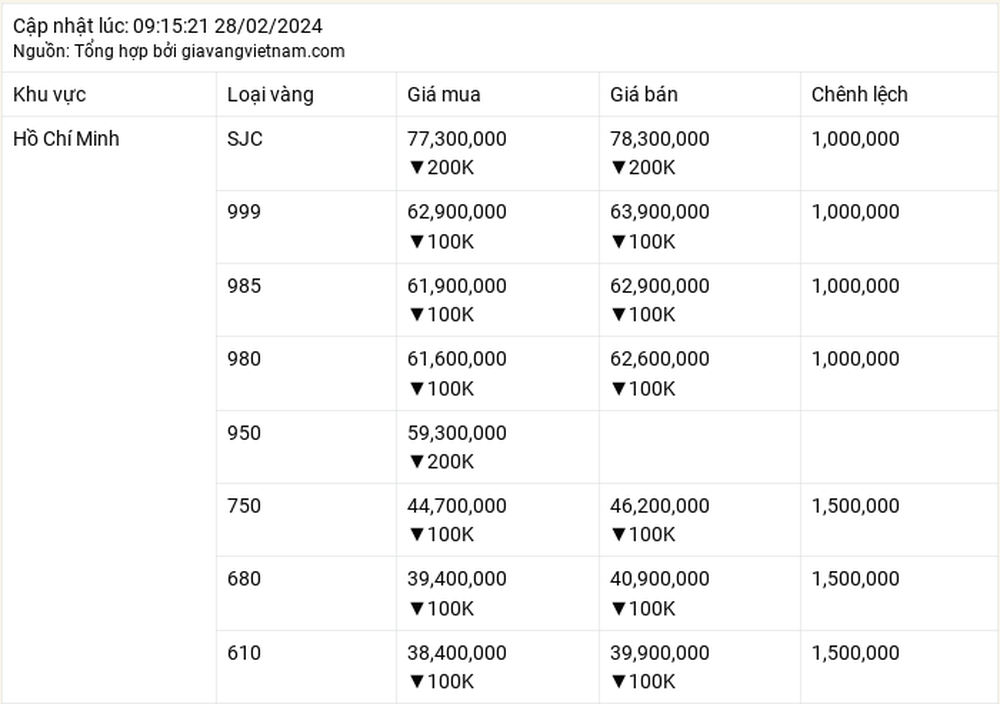This screenshot has height=704, width=1000.
Task: Click the down arrow under 46,200,000 sell price
Action: (x=619, y=534)
